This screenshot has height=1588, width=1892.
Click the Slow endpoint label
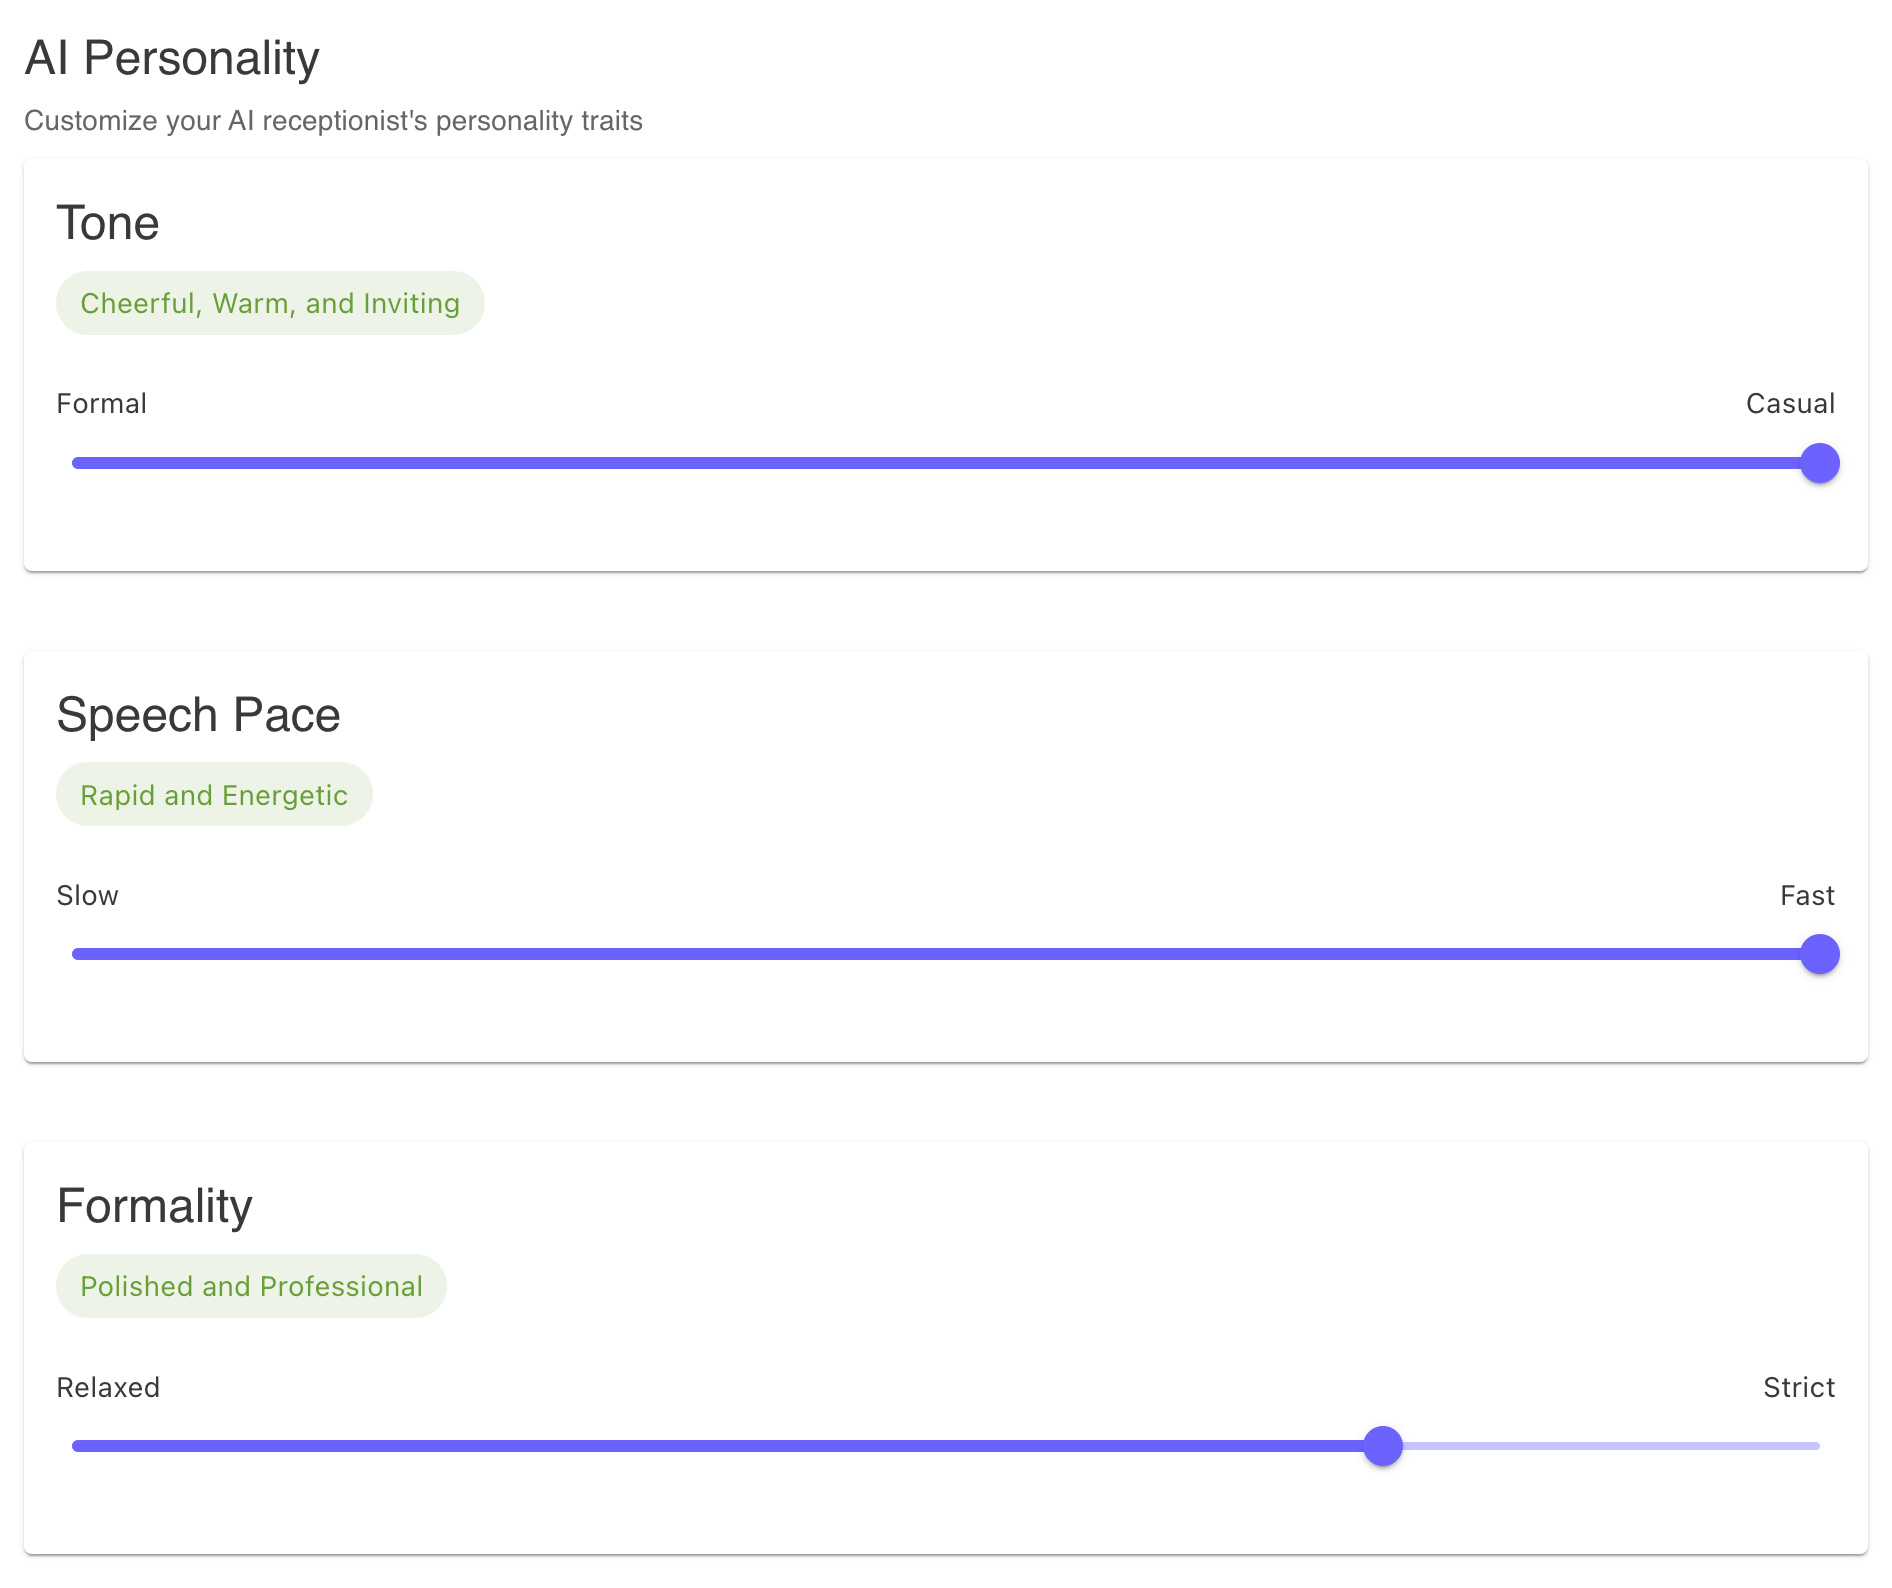[87, 895]
